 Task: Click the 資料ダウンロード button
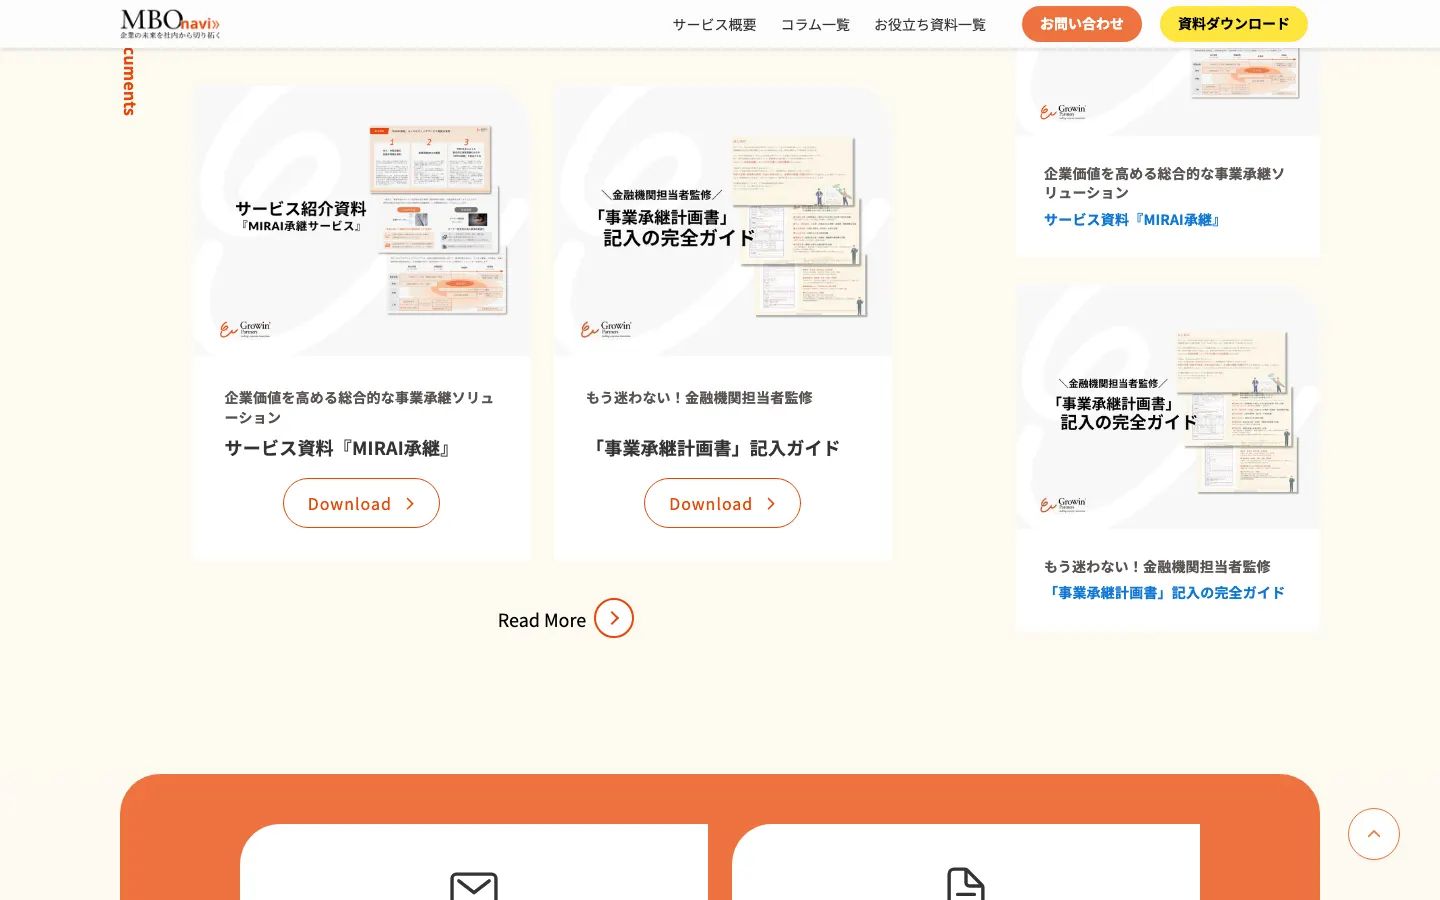1234,24
